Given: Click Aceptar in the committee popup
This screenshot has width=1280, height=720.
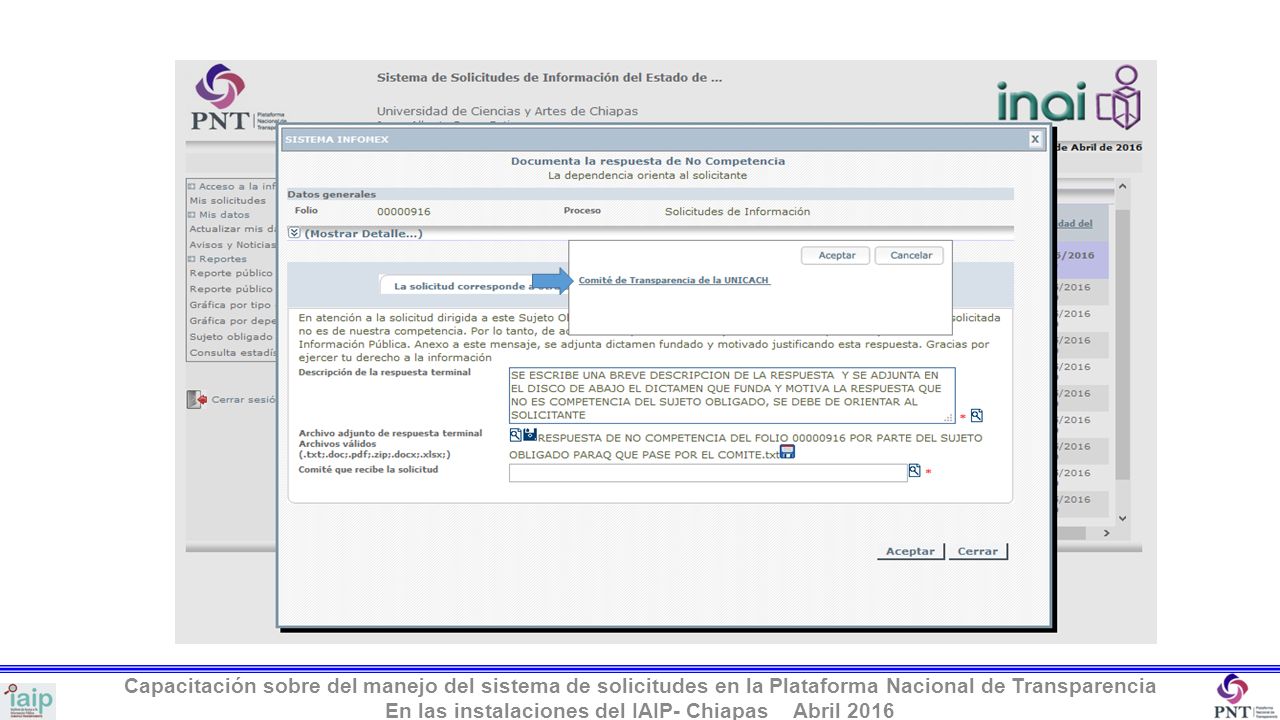Looking at the screenshot, I should [x=836, y=256].
